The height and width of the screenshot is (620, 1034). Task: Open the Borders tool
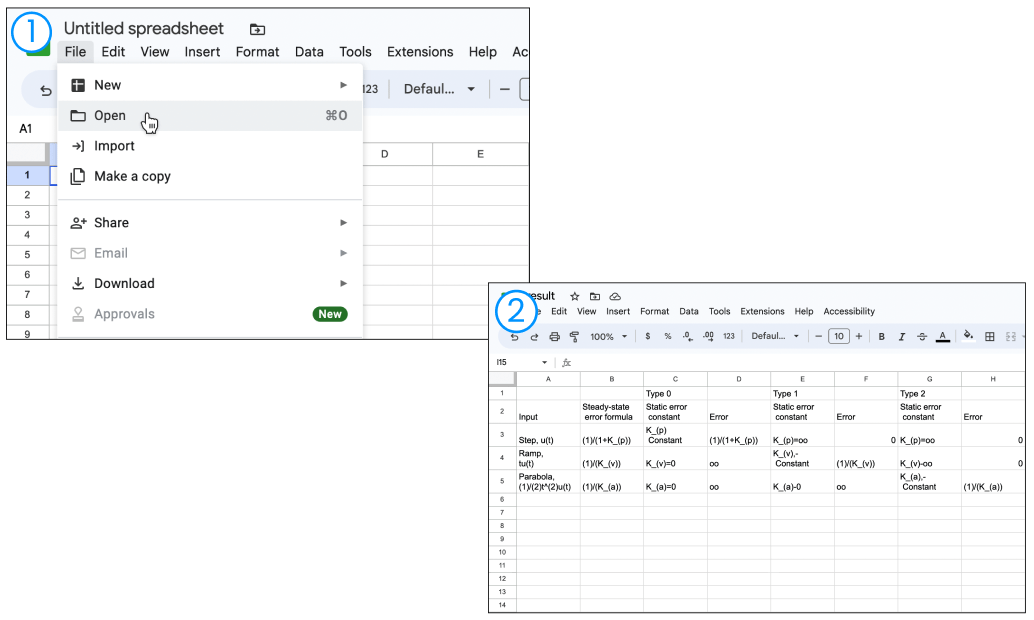tap(987, 337)
